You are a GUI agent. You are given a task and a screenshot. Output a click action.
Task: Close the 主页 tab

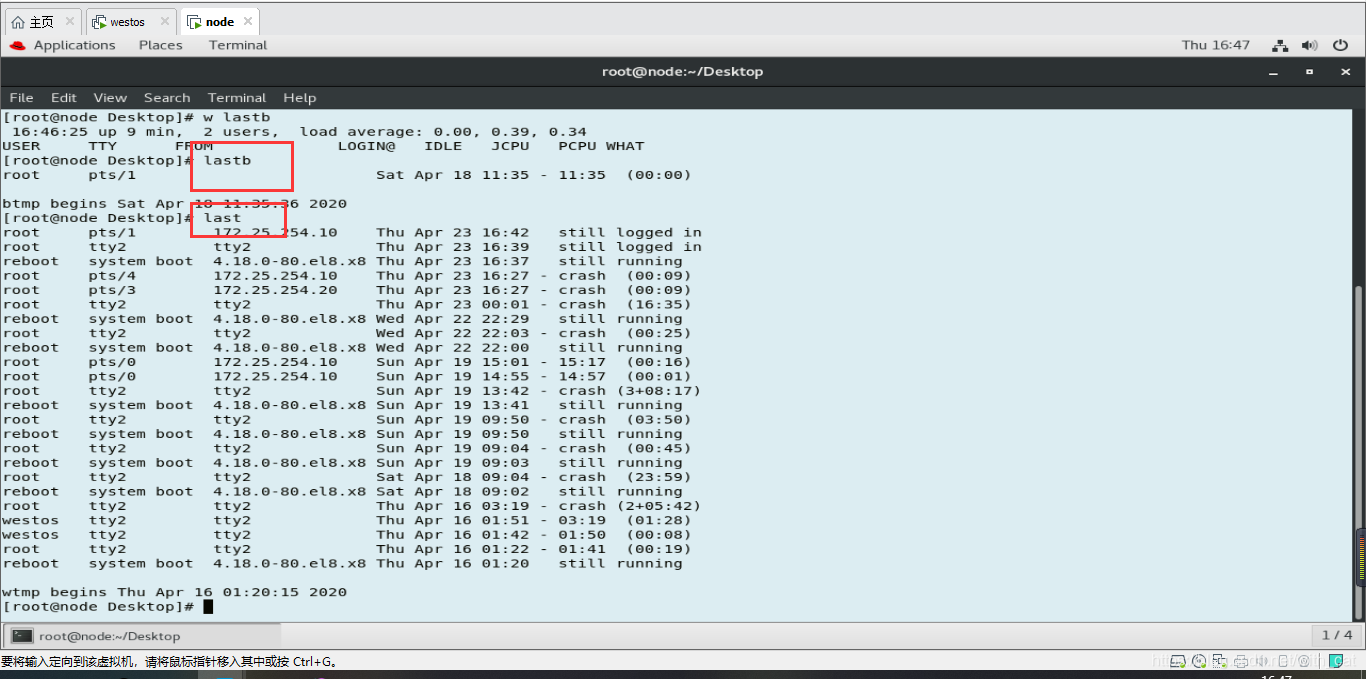[x=69, y=21]
